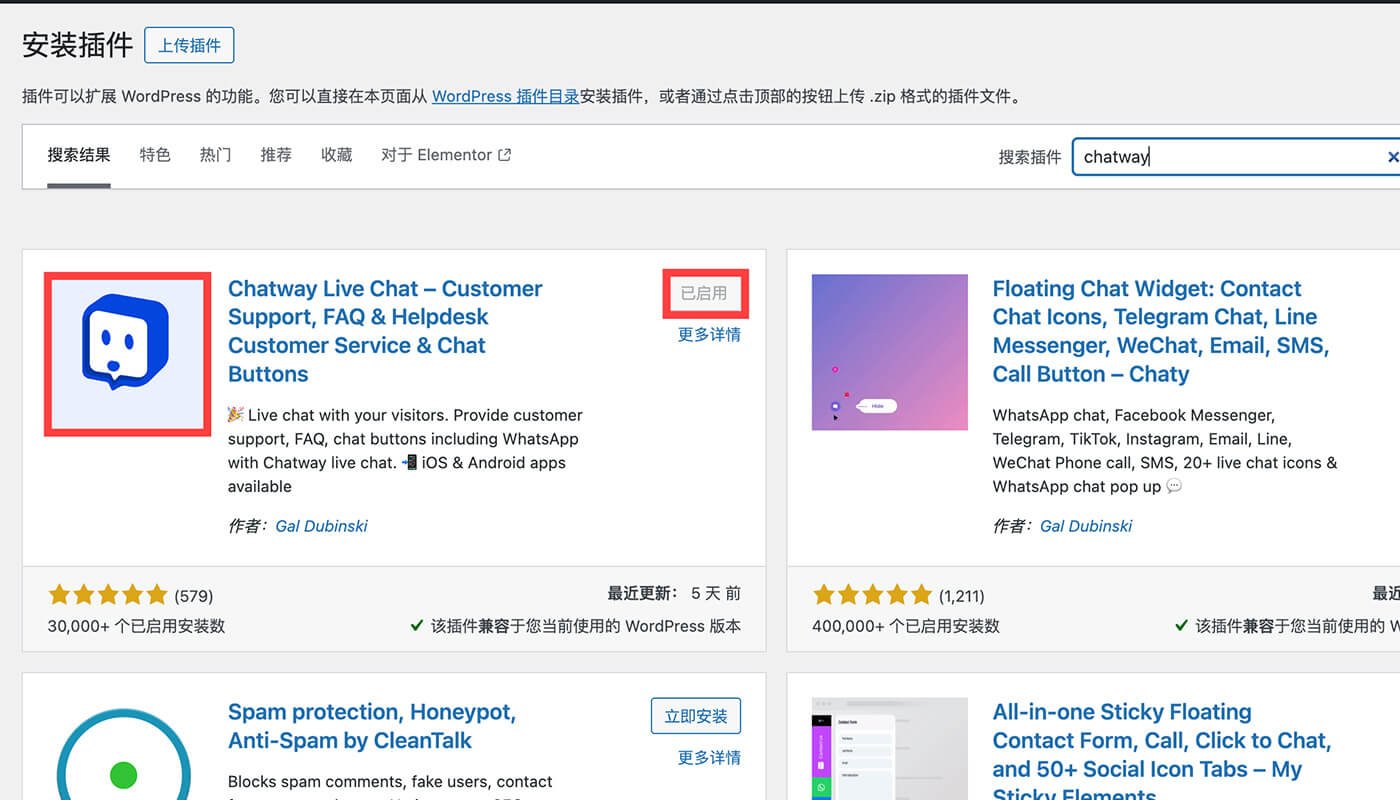Select the 搜索结果 tab
The image size is (1400, 800).
79,155
